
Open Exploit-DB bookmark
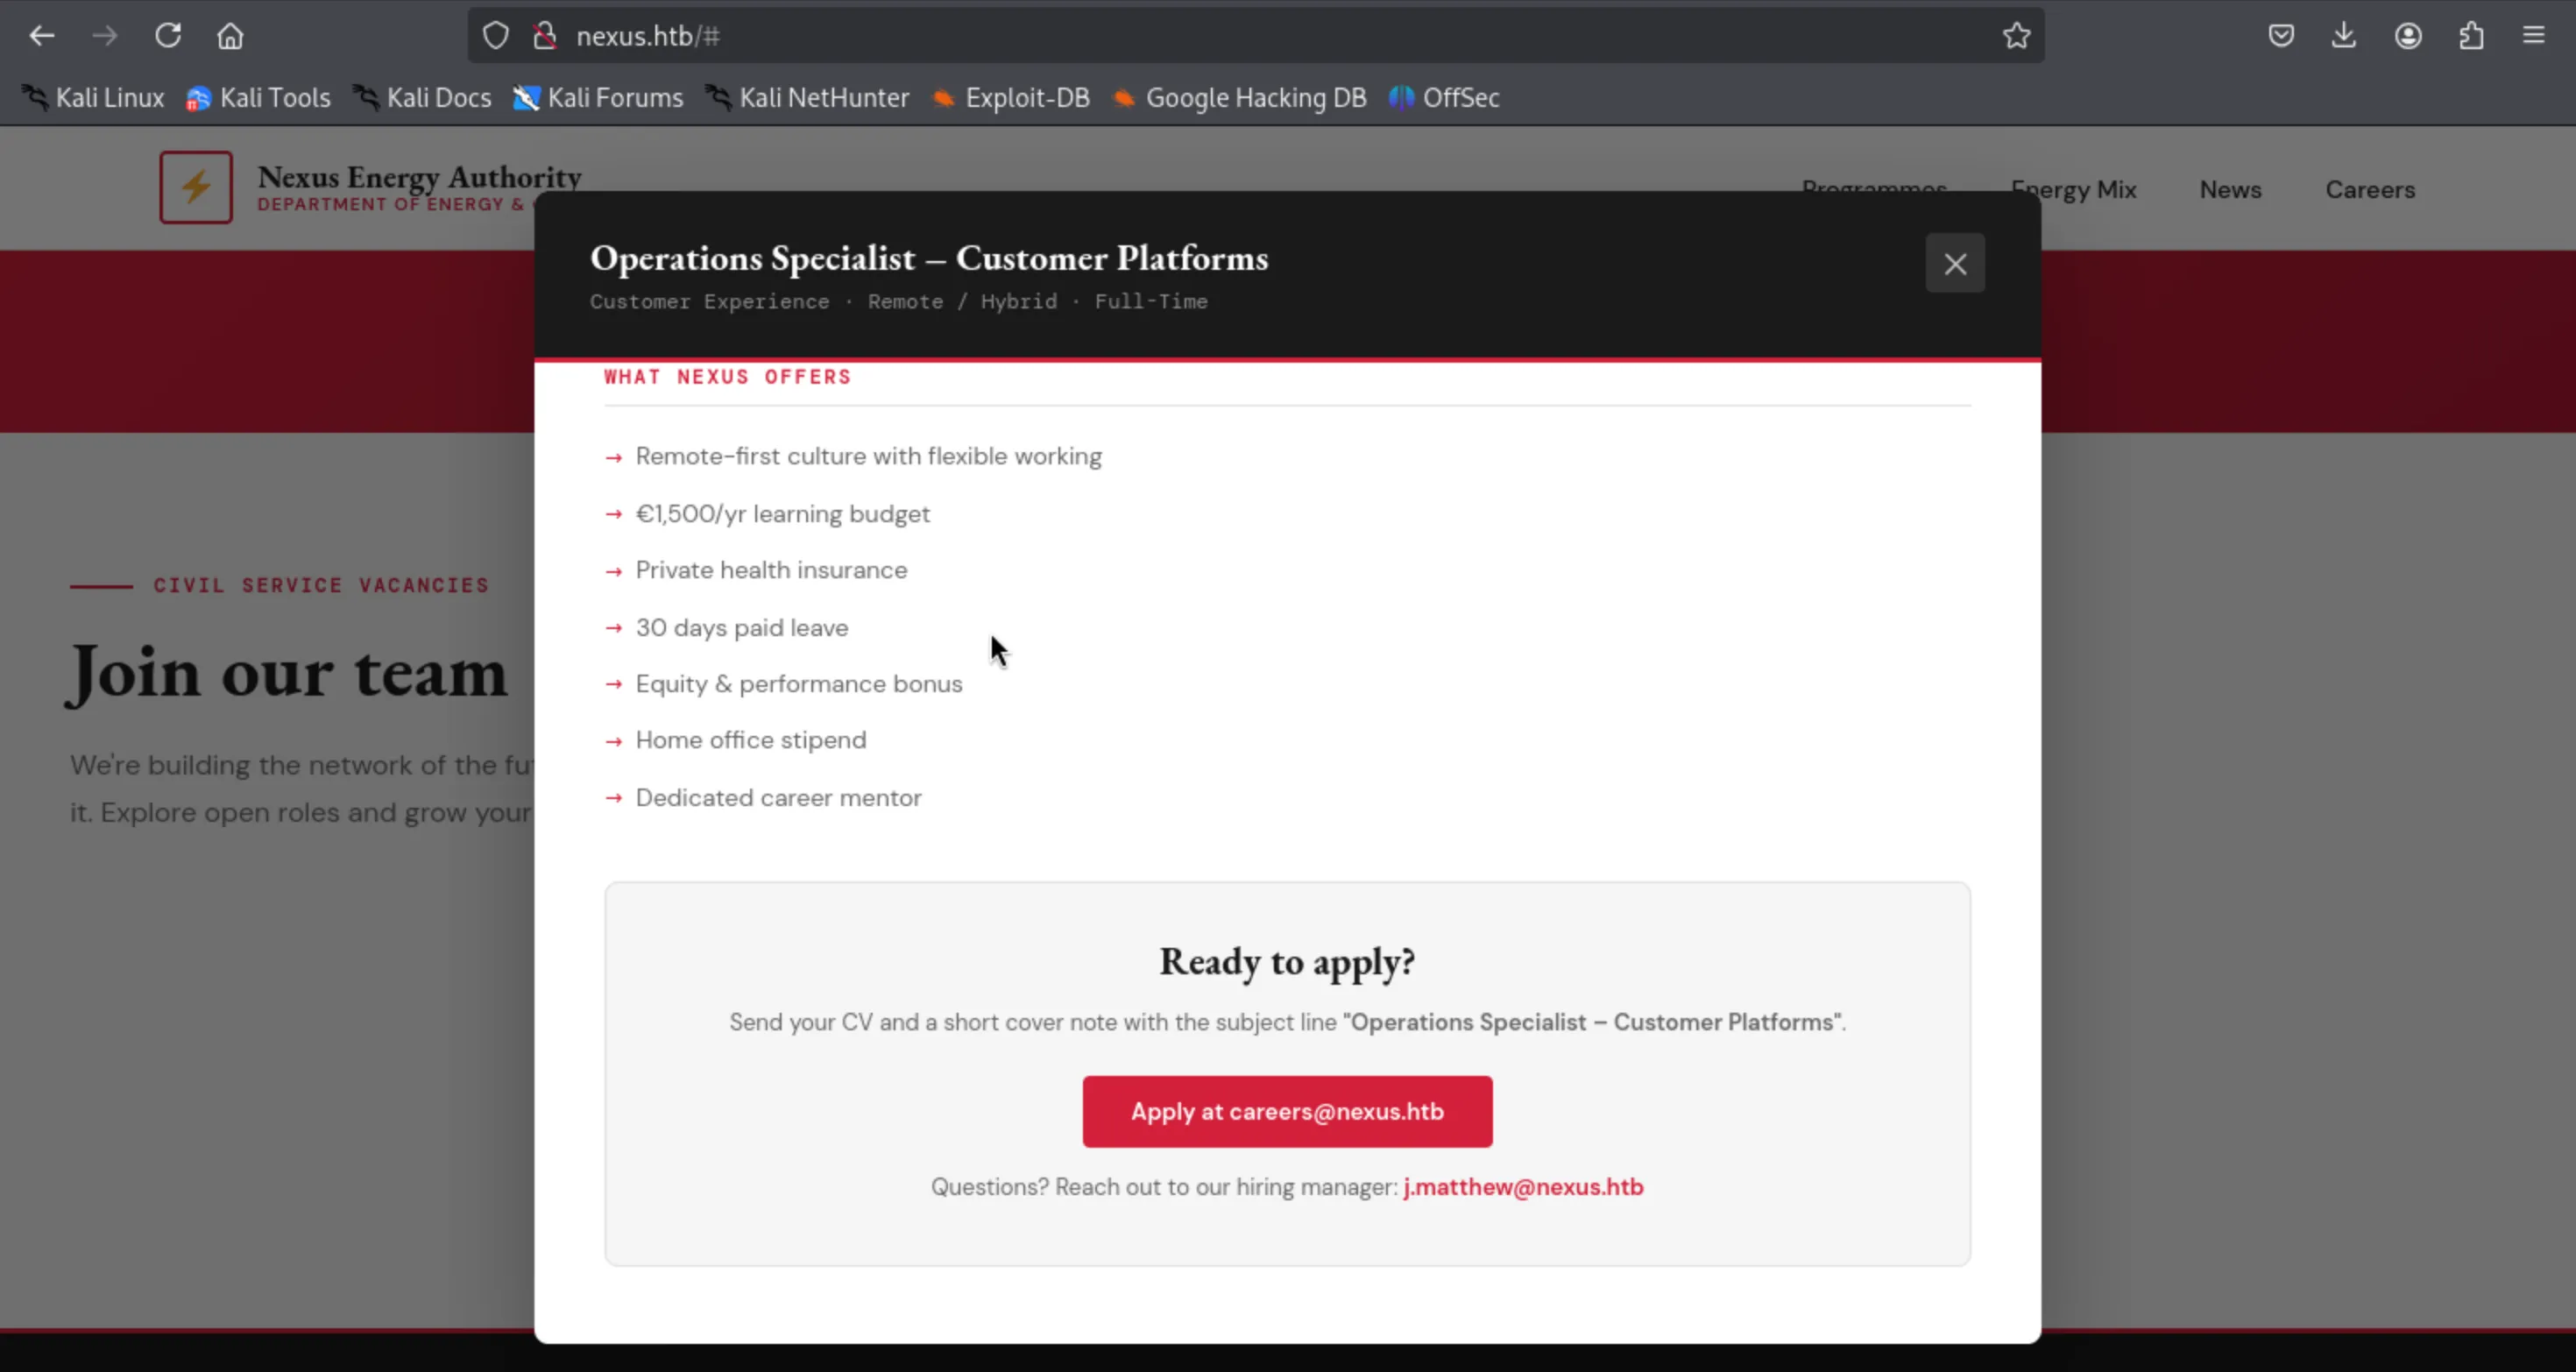(1010, 97)
